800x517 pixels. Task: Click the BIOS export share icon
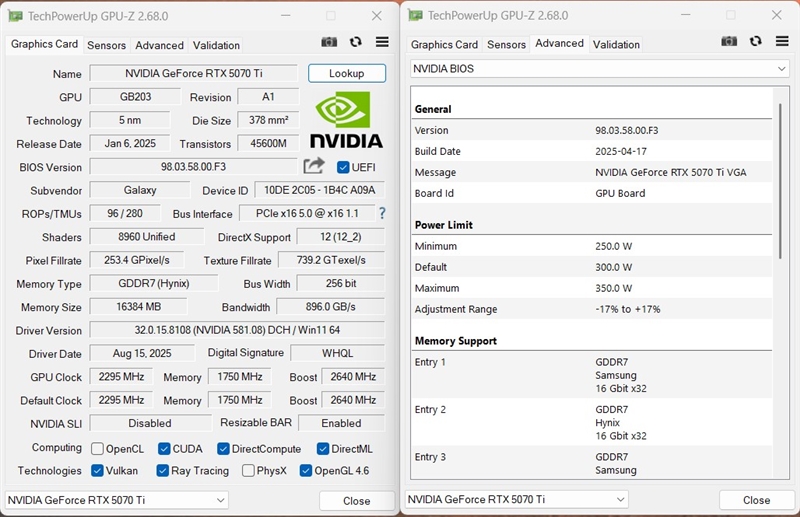tap(314, 166)
